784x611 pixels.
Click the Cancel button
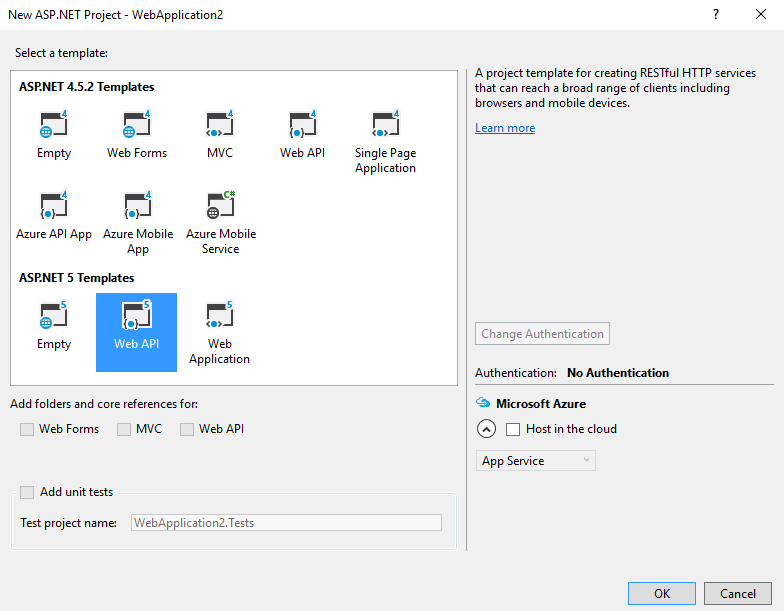pos(738,594)
